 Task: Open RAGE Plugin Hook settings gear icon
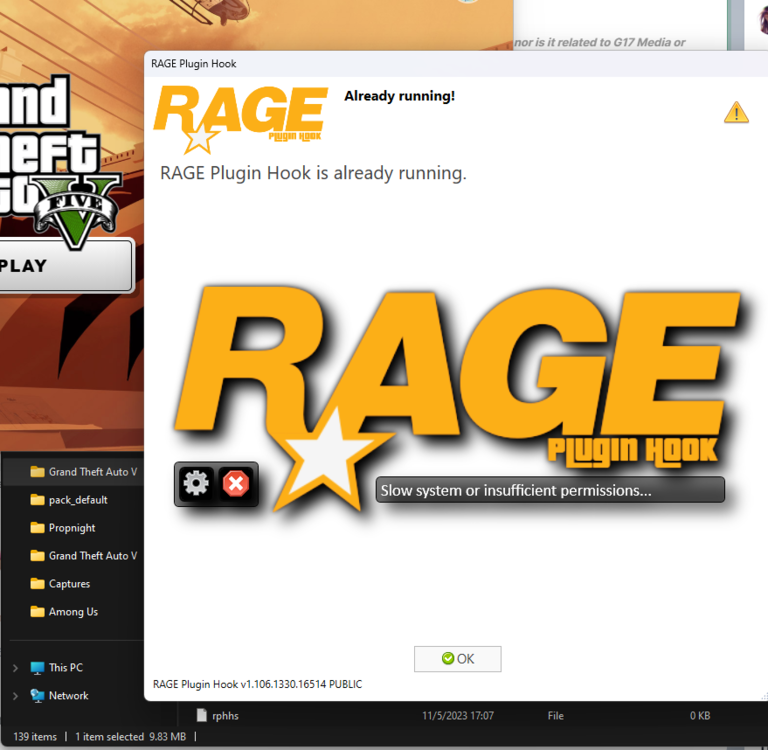tap(196, 484)
